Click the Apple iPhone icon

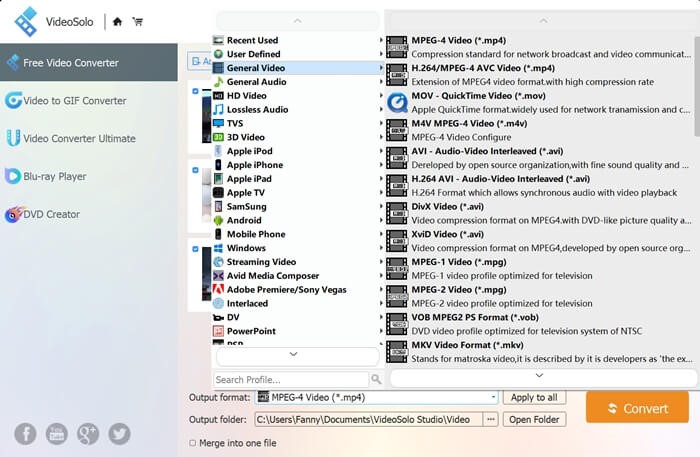pos(218,165)
